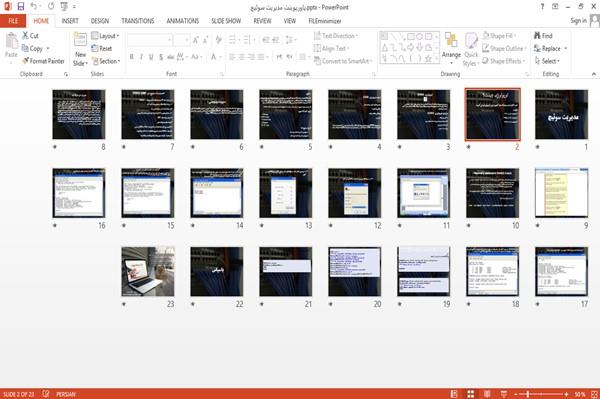
Task: Open Reading View from status bar
Action: (487, 394)
